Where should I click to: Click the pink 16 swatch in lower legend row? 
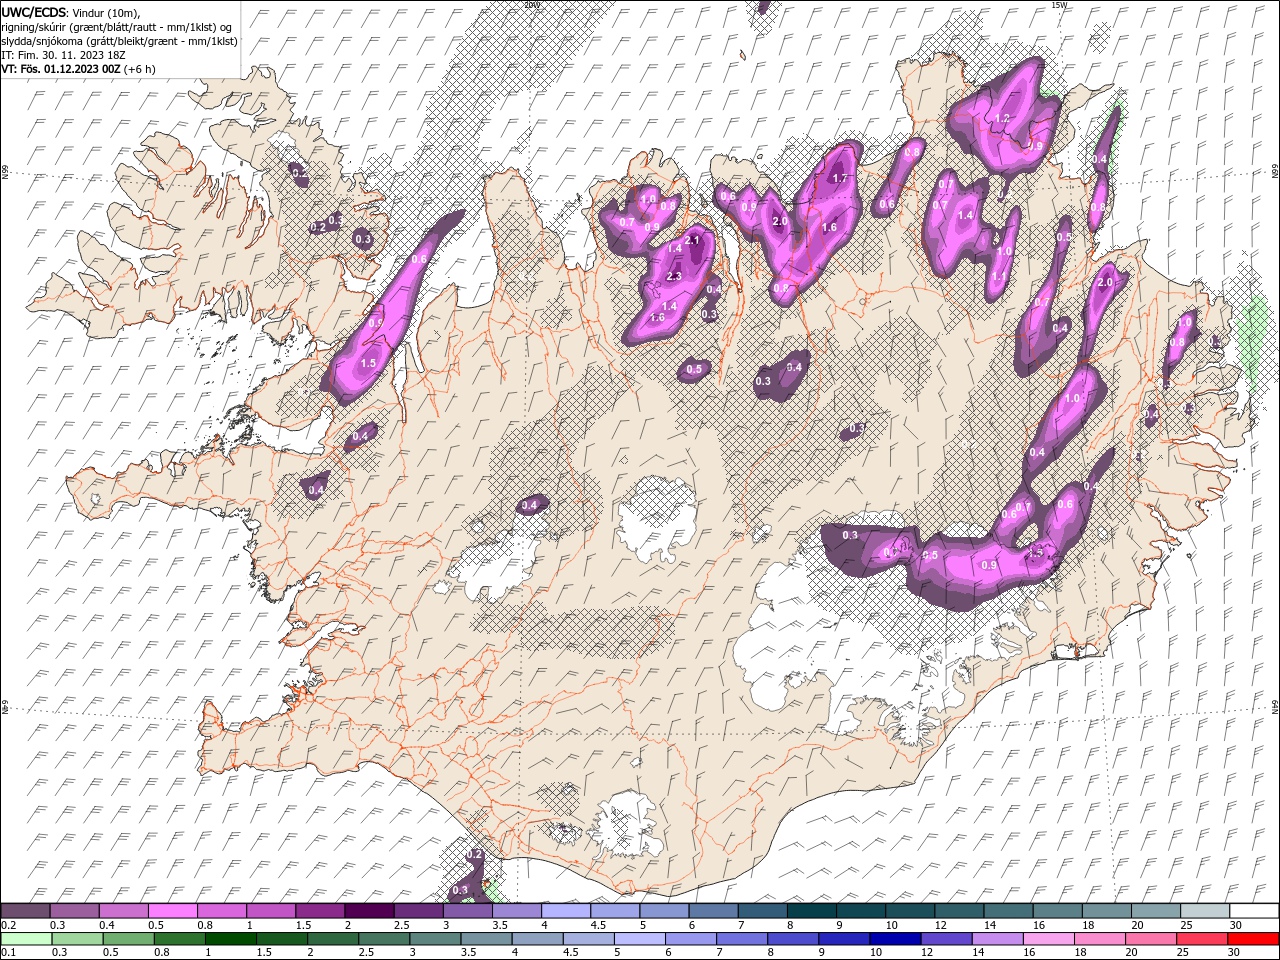1048,939
